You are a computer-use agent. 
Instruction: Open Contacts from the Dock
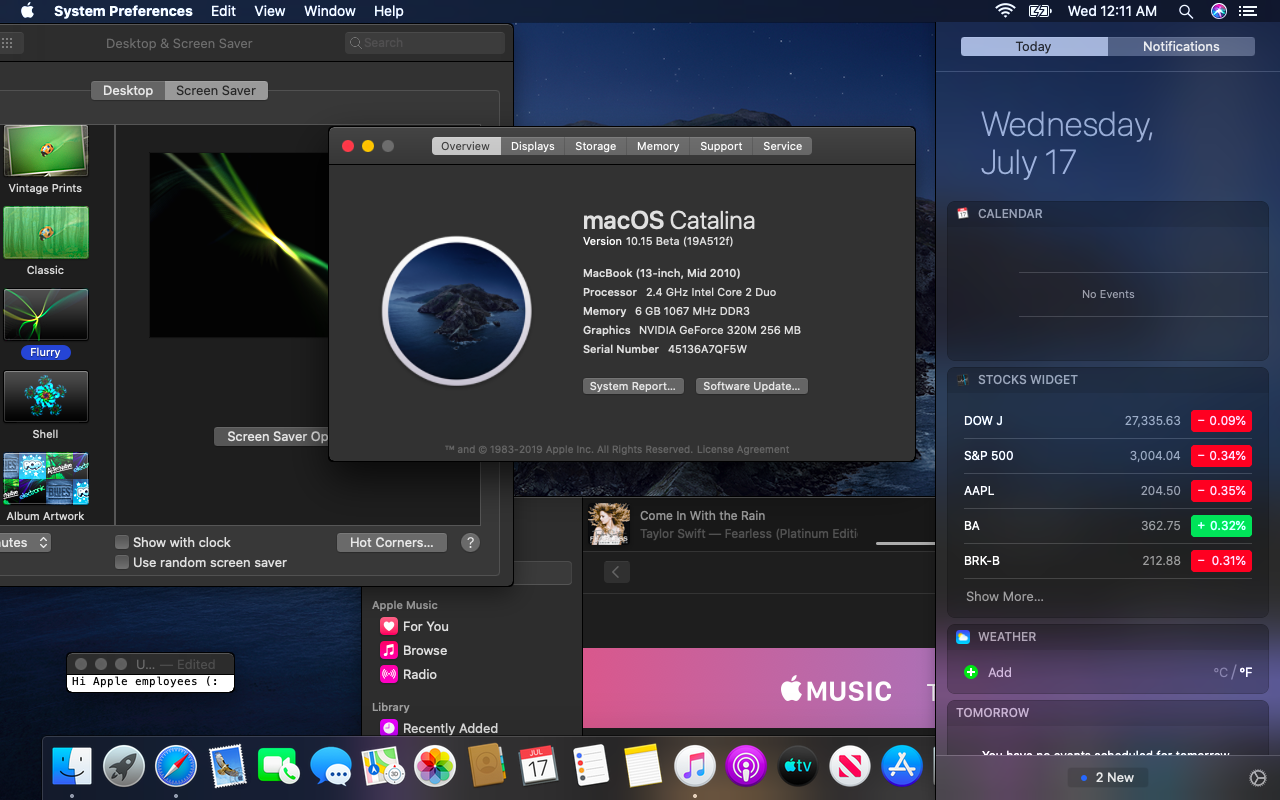point(487,767)
